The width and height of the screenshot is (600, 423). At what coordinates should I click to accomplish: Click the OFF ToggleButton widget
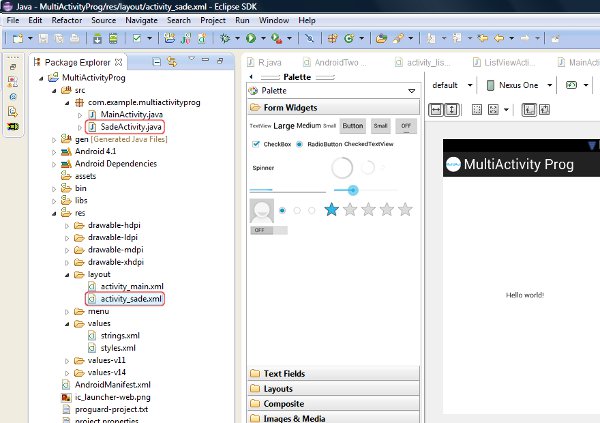tap(405, 126)
